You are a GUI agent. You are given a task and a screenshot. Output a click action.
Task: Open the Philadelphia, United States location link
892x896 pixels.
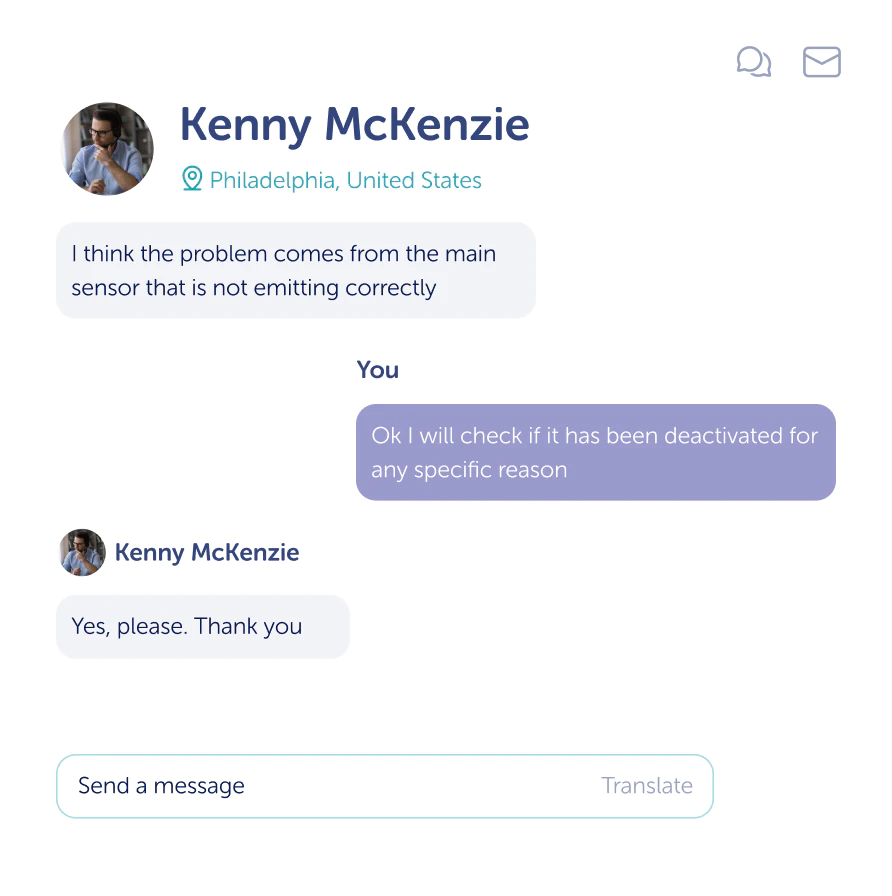[x=345, y=180]
